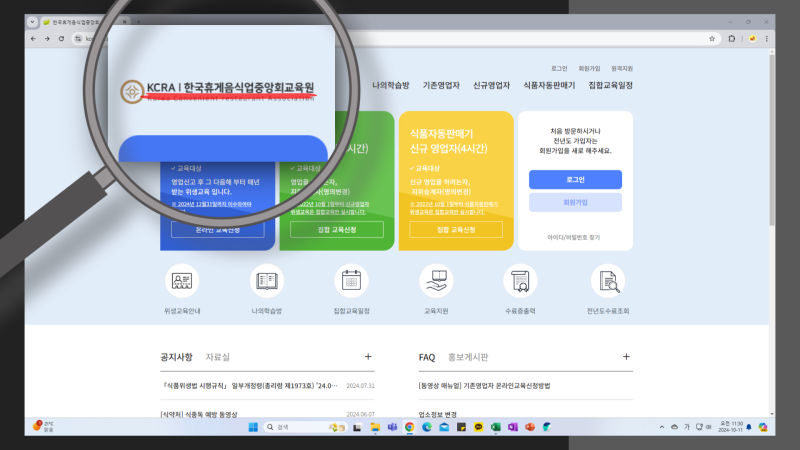Open the OneDrive cloud tray icon

point(674,427)
